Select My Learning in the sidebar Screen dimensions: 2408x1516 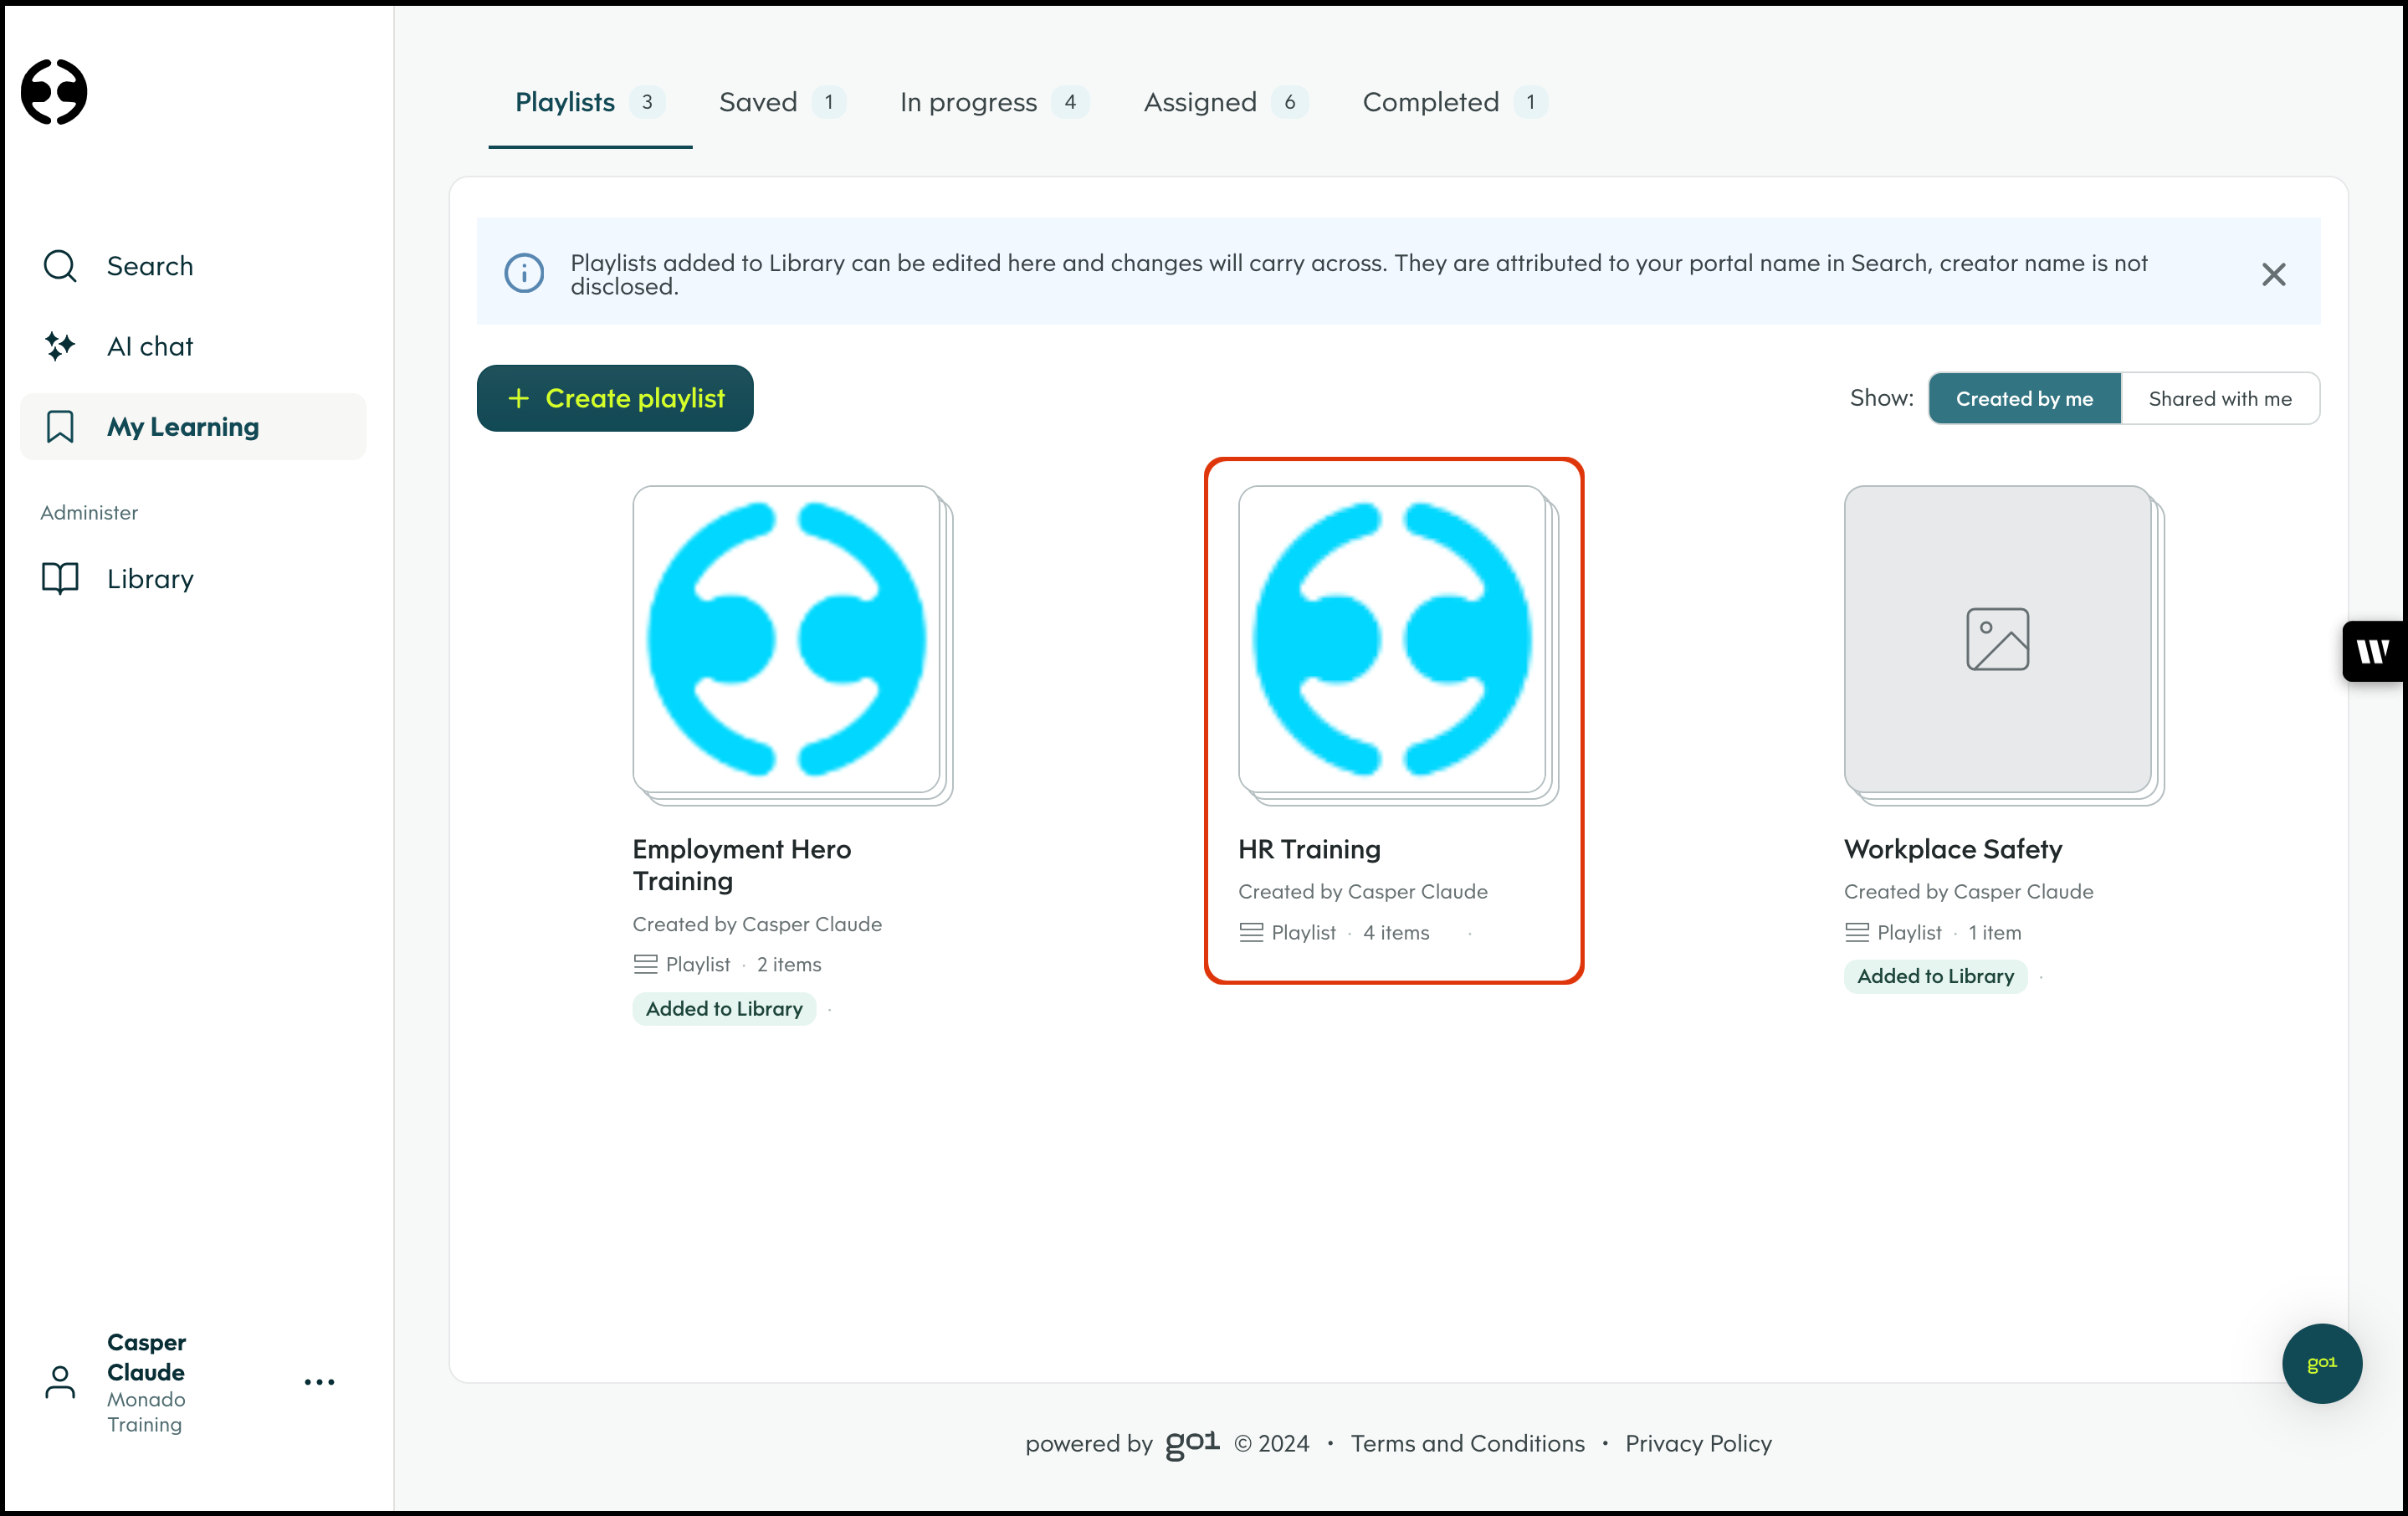coord(193,427)
